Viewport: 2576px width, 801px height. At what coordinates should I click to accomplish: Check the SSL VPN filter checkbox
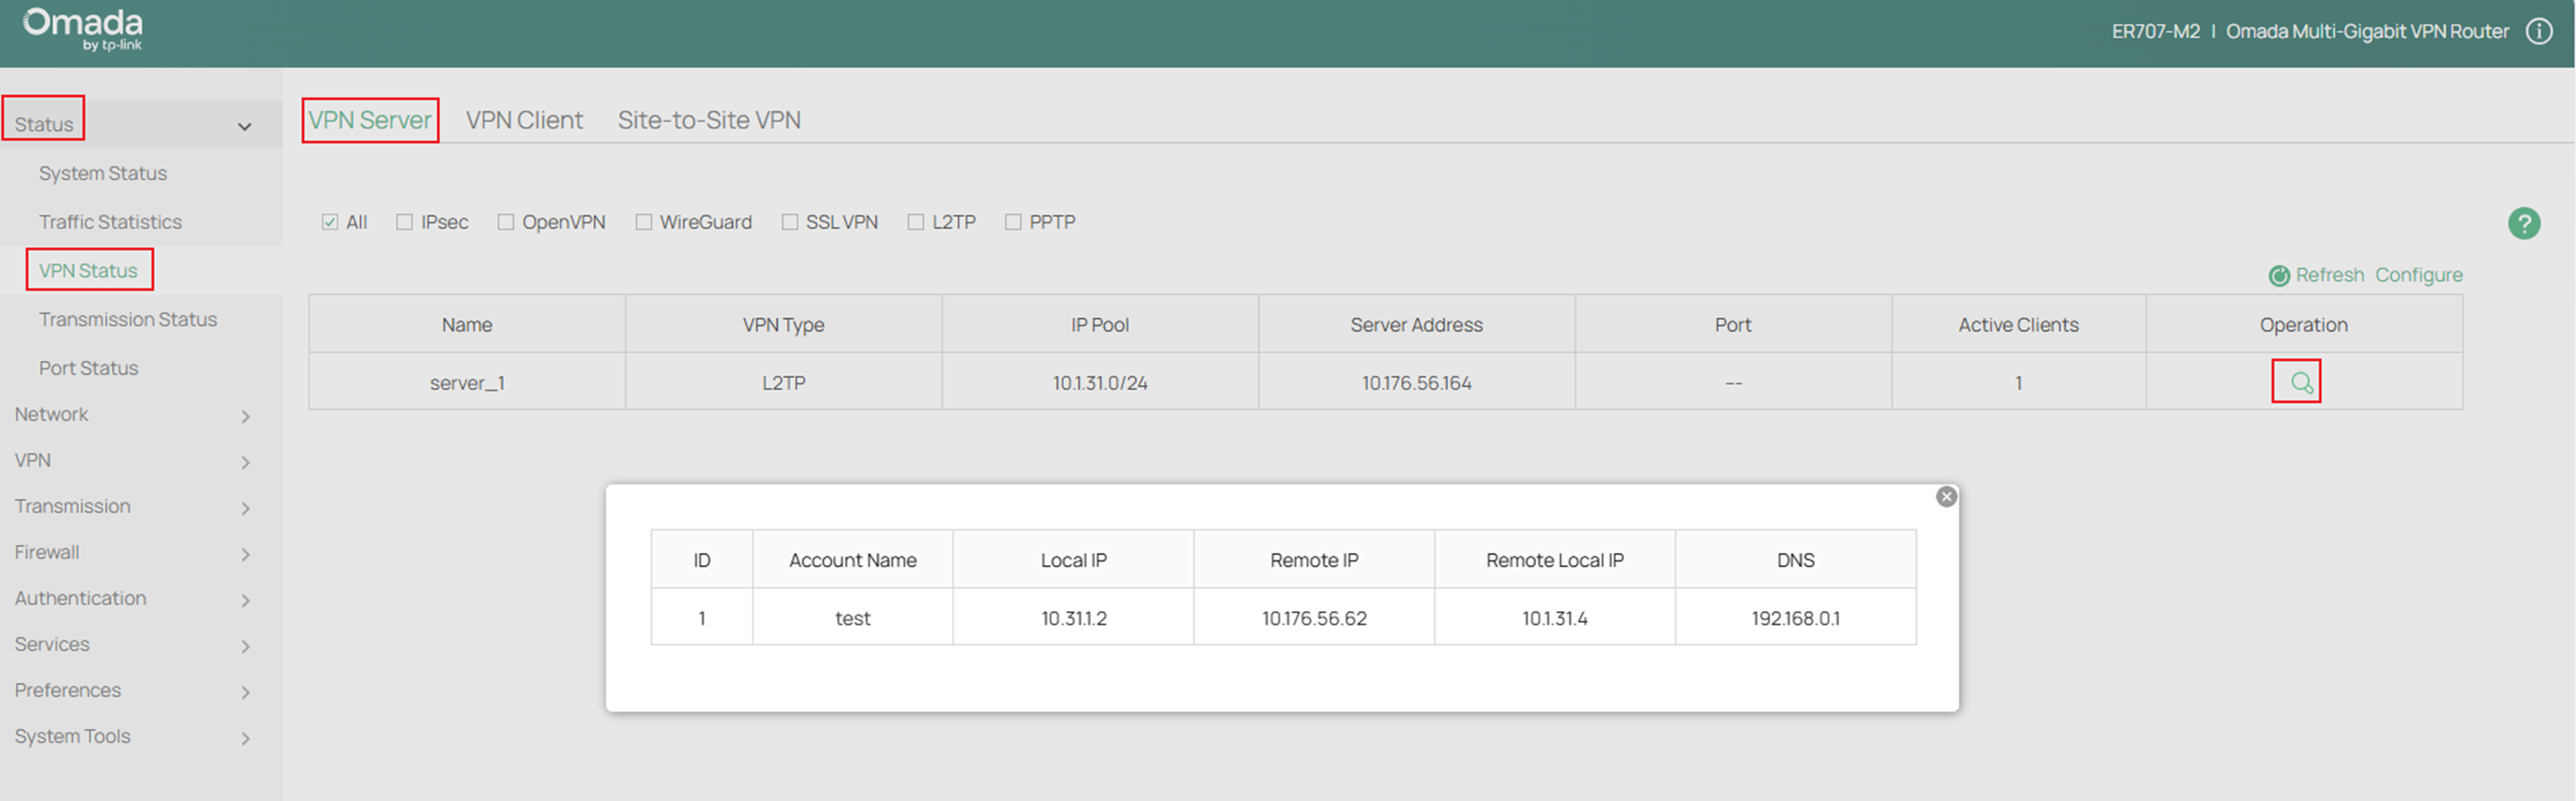coord(790,222)
